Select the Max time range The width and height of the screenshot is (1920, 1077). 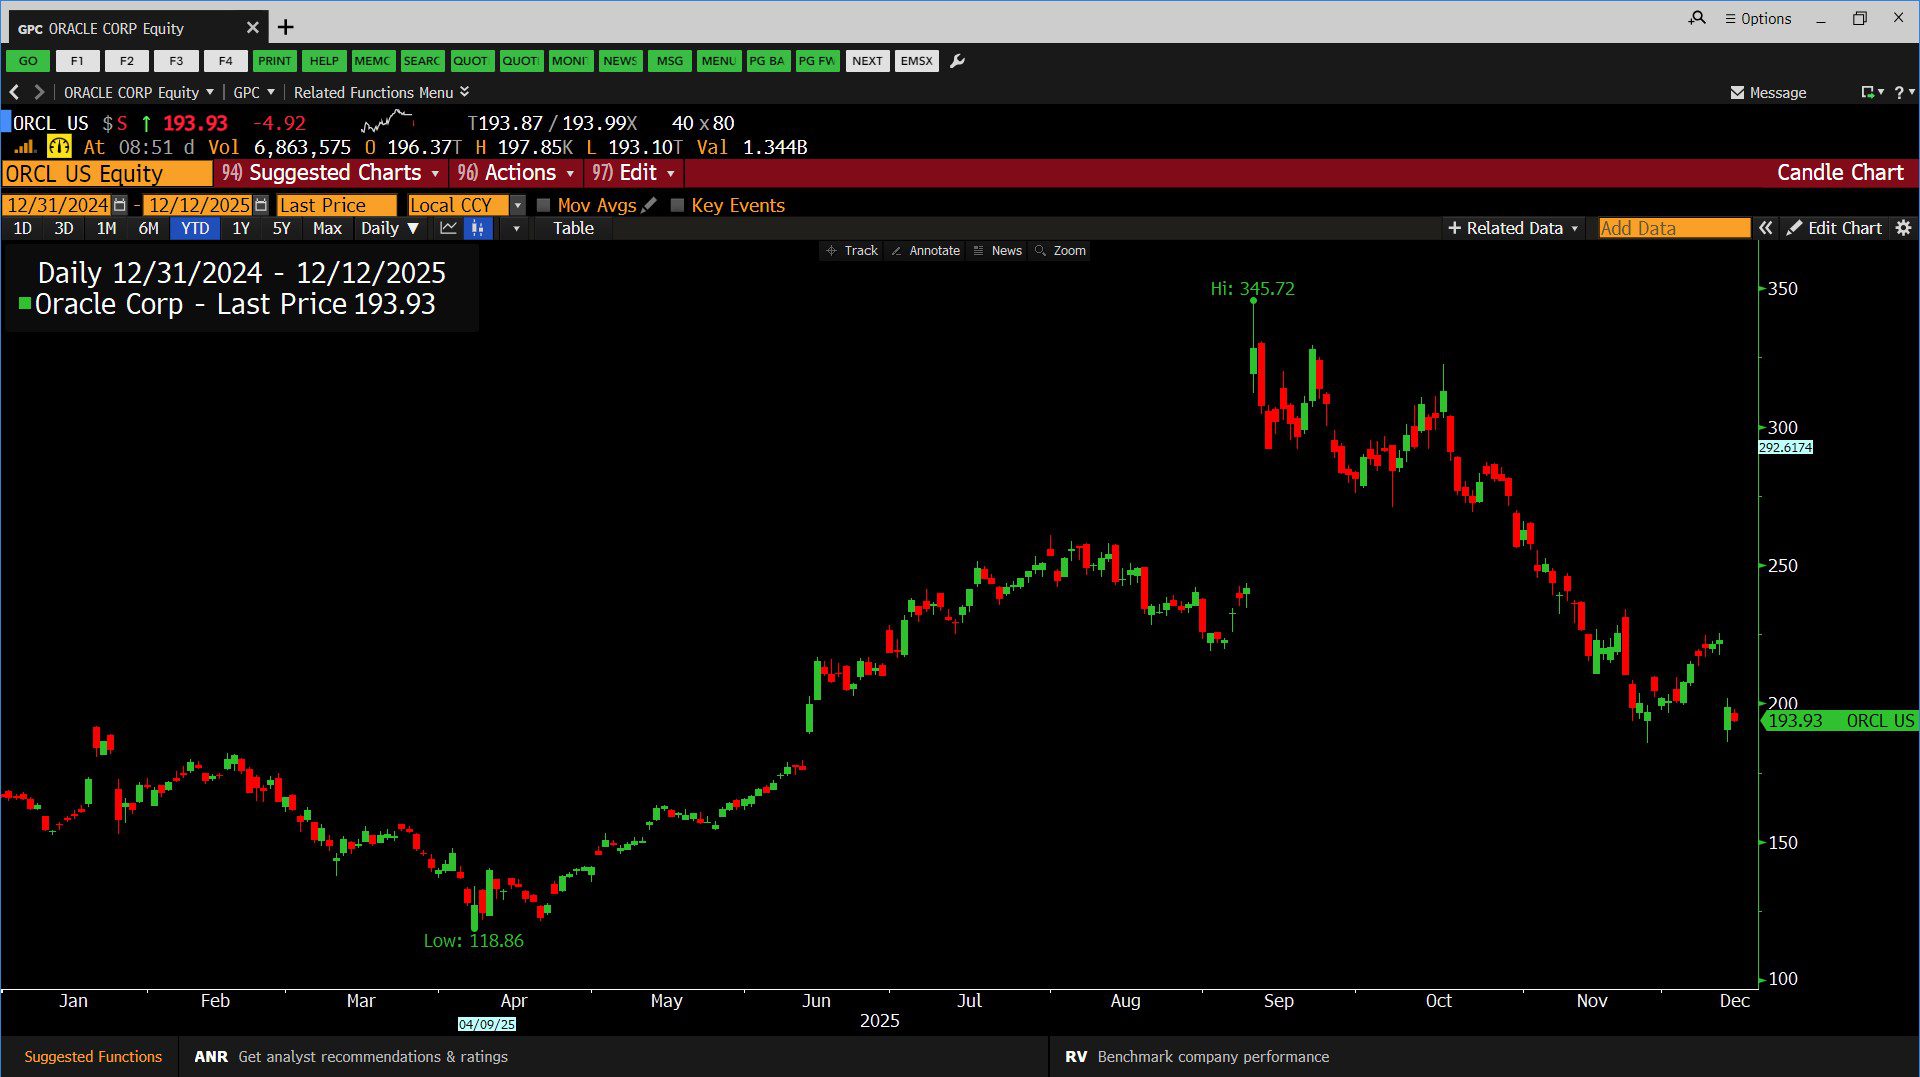click(x=327, y=228)
